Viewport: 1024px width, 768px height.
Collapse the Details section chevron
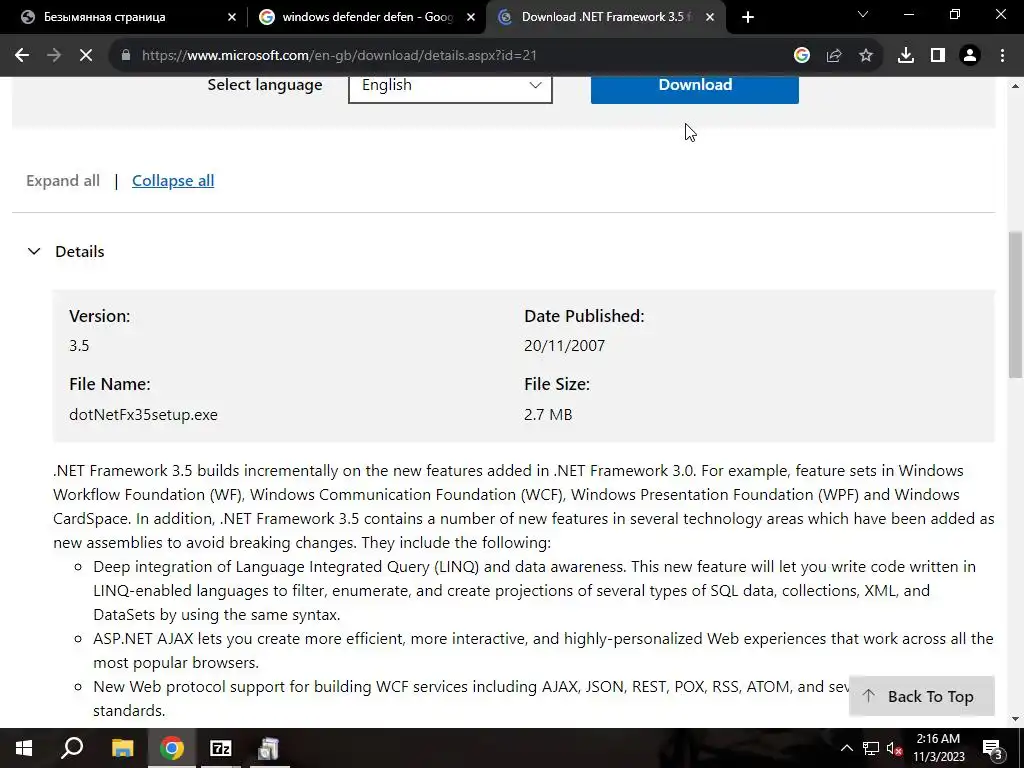[34, 251]
